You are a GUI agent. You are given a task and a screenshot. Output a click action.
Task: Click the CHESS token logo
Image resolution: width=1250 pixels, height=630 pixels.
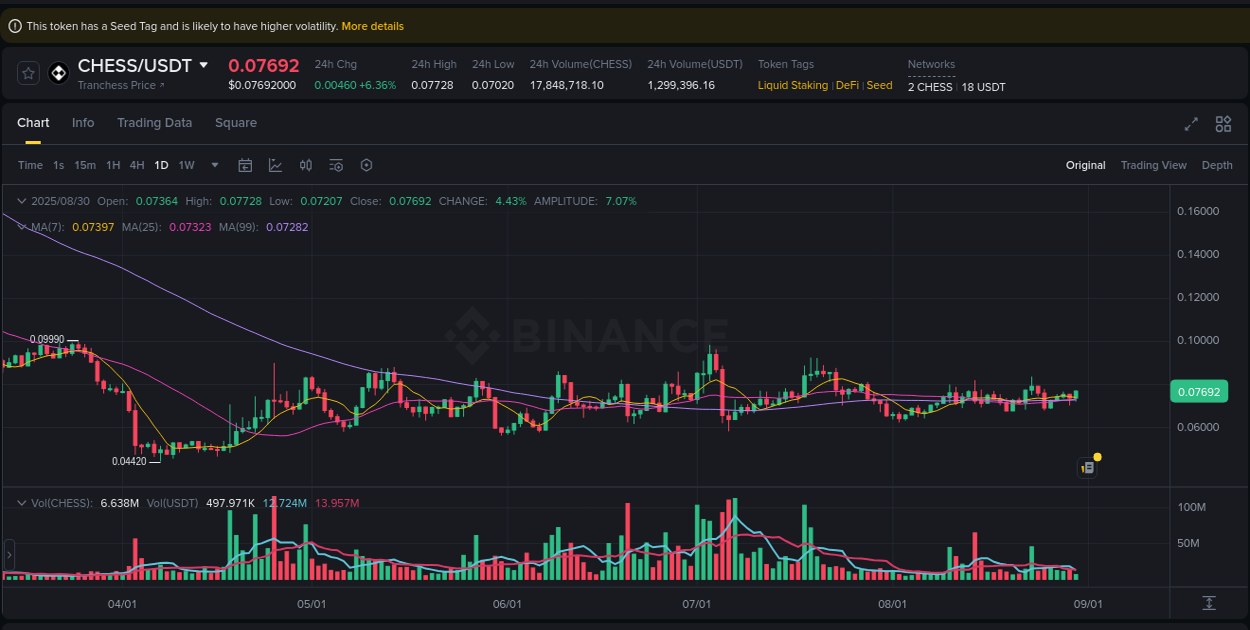(x=58, y=72)
